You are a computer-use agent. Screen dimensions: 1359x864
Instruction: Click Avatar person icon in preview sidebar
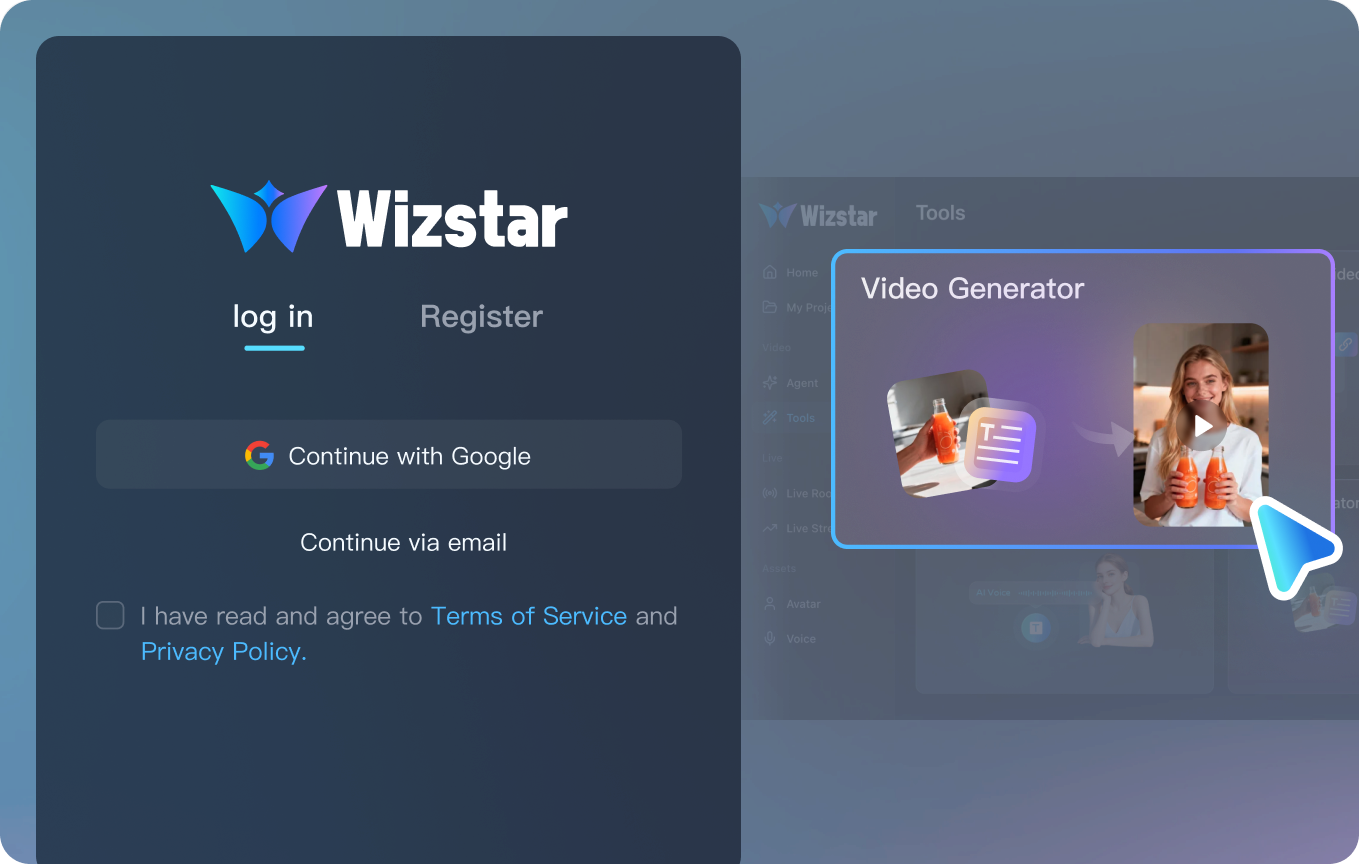tap(770, 604)
